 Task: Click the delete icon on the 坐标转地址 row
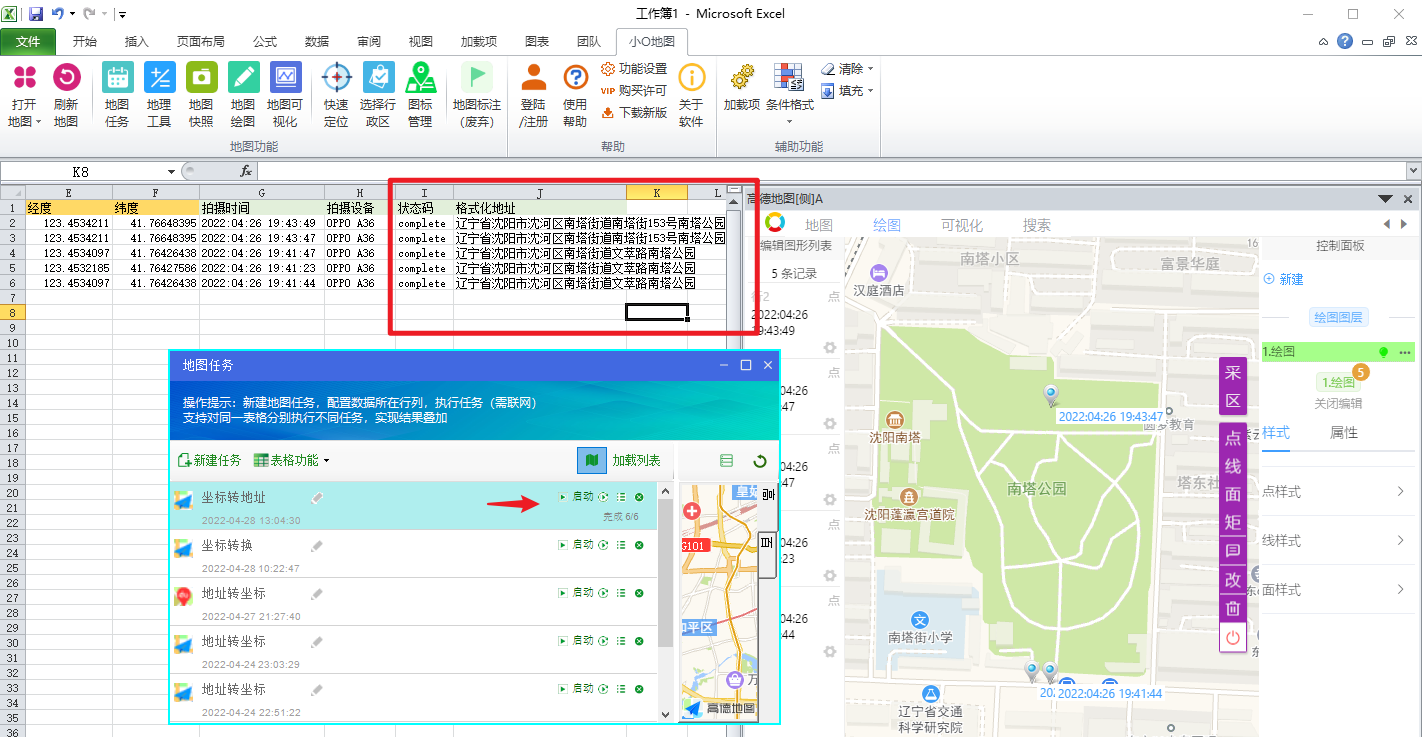639,497
